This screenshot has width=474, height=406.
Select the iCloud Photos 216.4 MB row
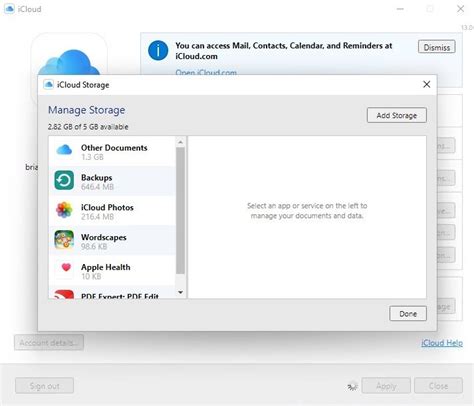(x=112, y=210)
